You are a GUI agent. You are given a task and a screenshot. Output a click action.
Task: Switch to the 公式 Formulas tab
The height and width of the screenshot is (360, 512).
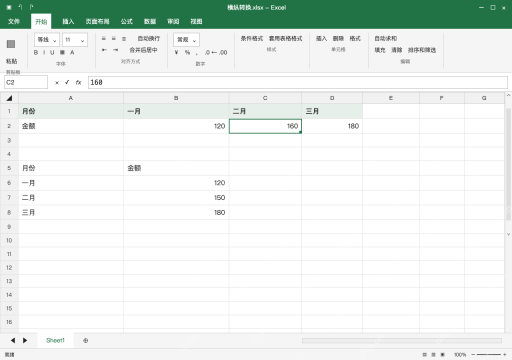coord(127,22)
